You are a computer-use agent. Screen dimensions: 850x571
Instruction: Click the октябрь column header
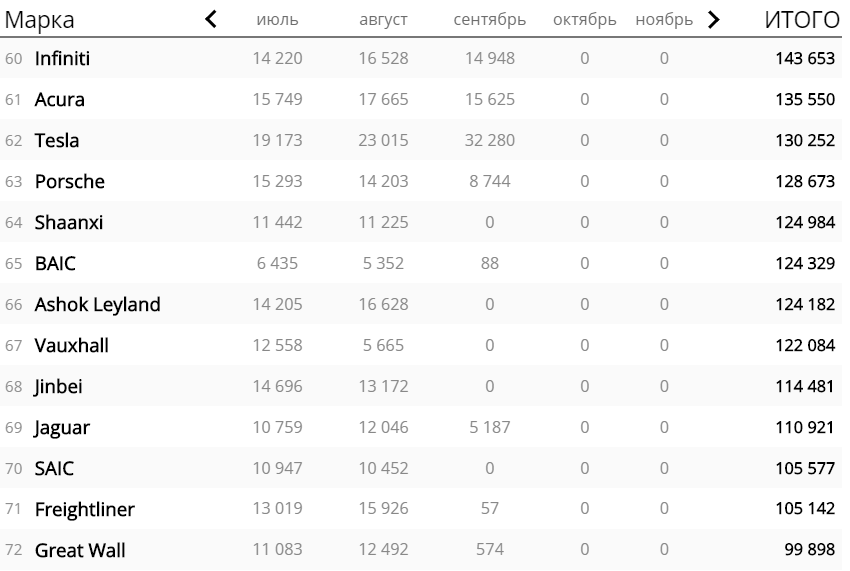coord(584,20)
